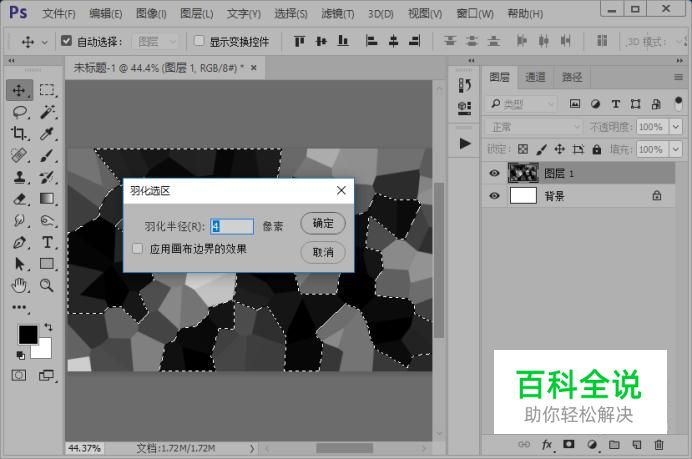Screen dimensions: 692x459
Task: Select the Rectangular Marquee tool
Action: click(x=47, y=90)
